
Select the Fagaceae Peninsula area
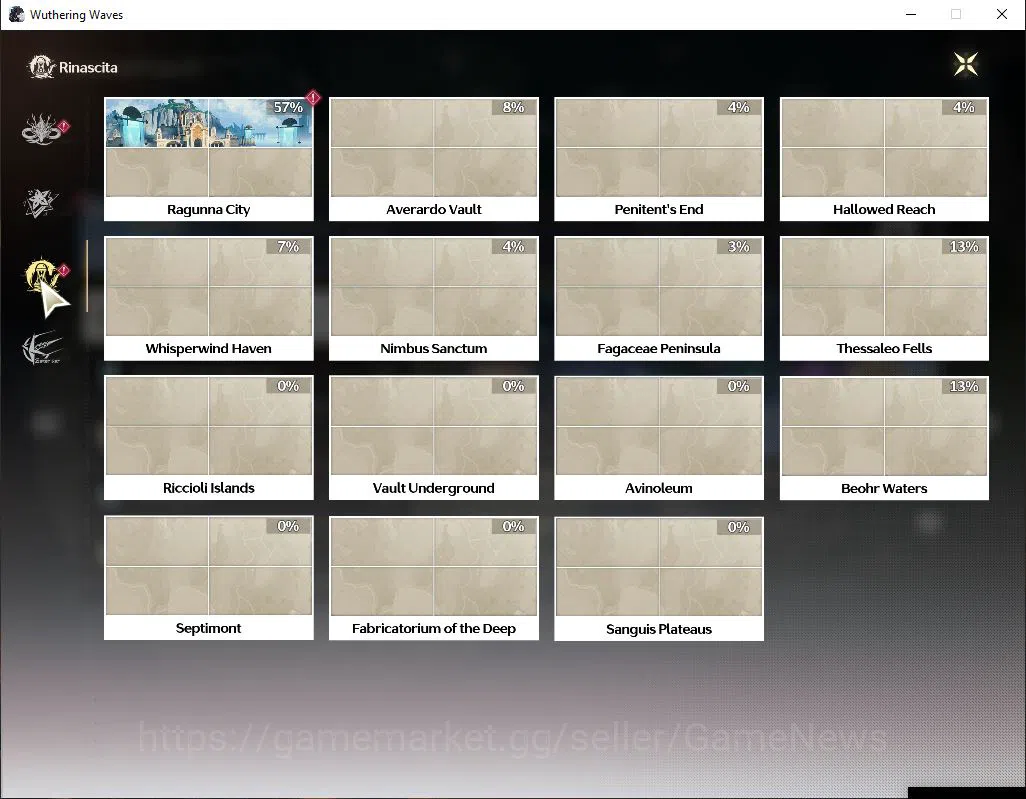tap(659, 298)
